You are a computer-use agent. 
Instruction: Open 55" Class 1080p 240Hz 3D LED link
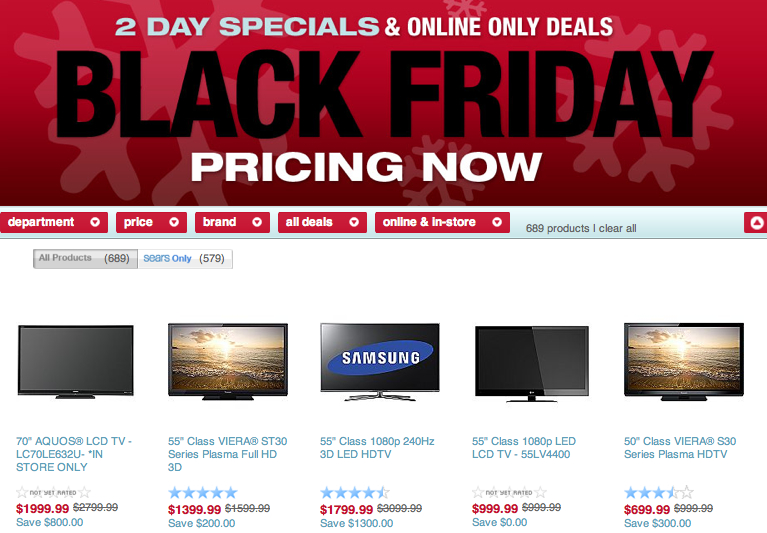point(377,447)
